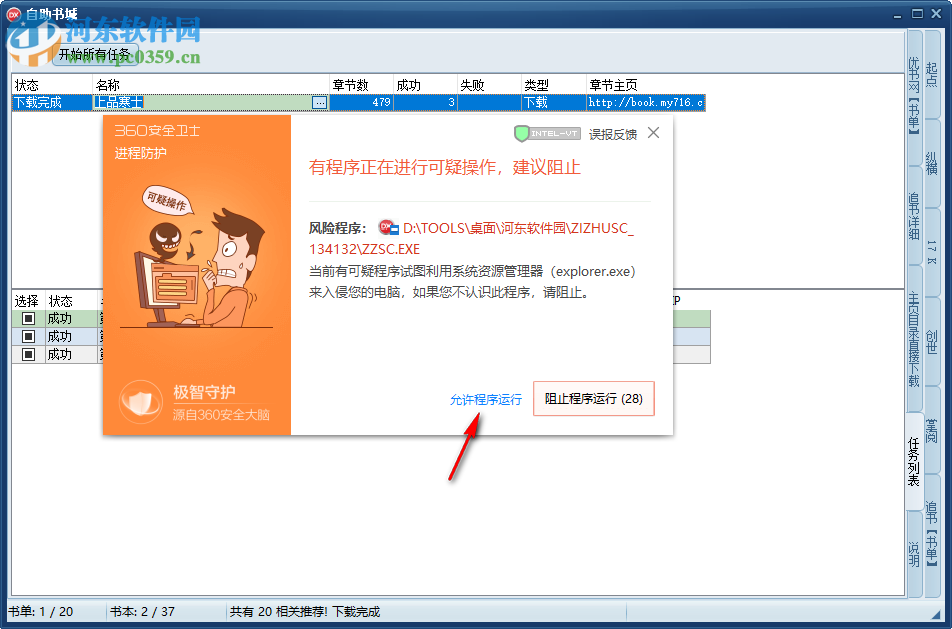The image size is (952, 629).
Task: Open the 追书【书单】 side tab
Action: 932,534
